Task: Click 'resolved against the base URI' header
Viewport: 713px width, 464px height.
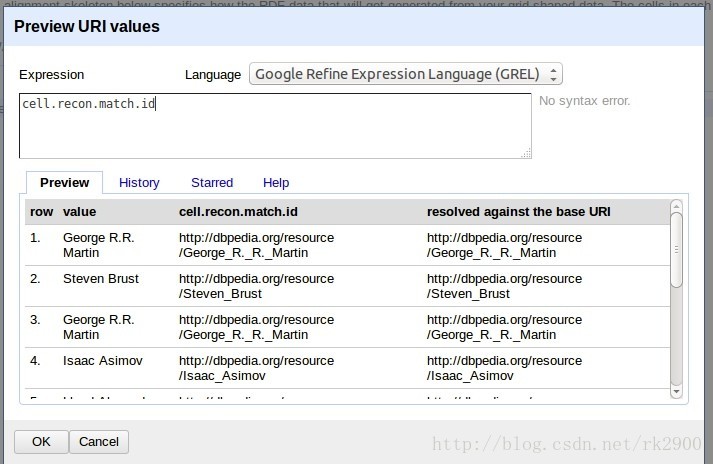Action: coord(519,212)
